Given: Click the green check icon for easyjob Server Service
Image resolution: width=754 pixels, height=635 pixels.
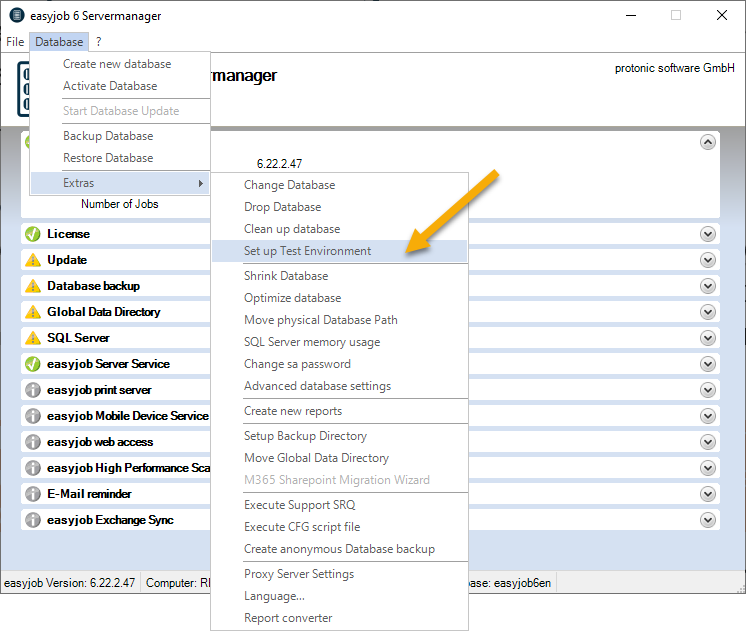Looking at the screenshot, I should [33, 364].
